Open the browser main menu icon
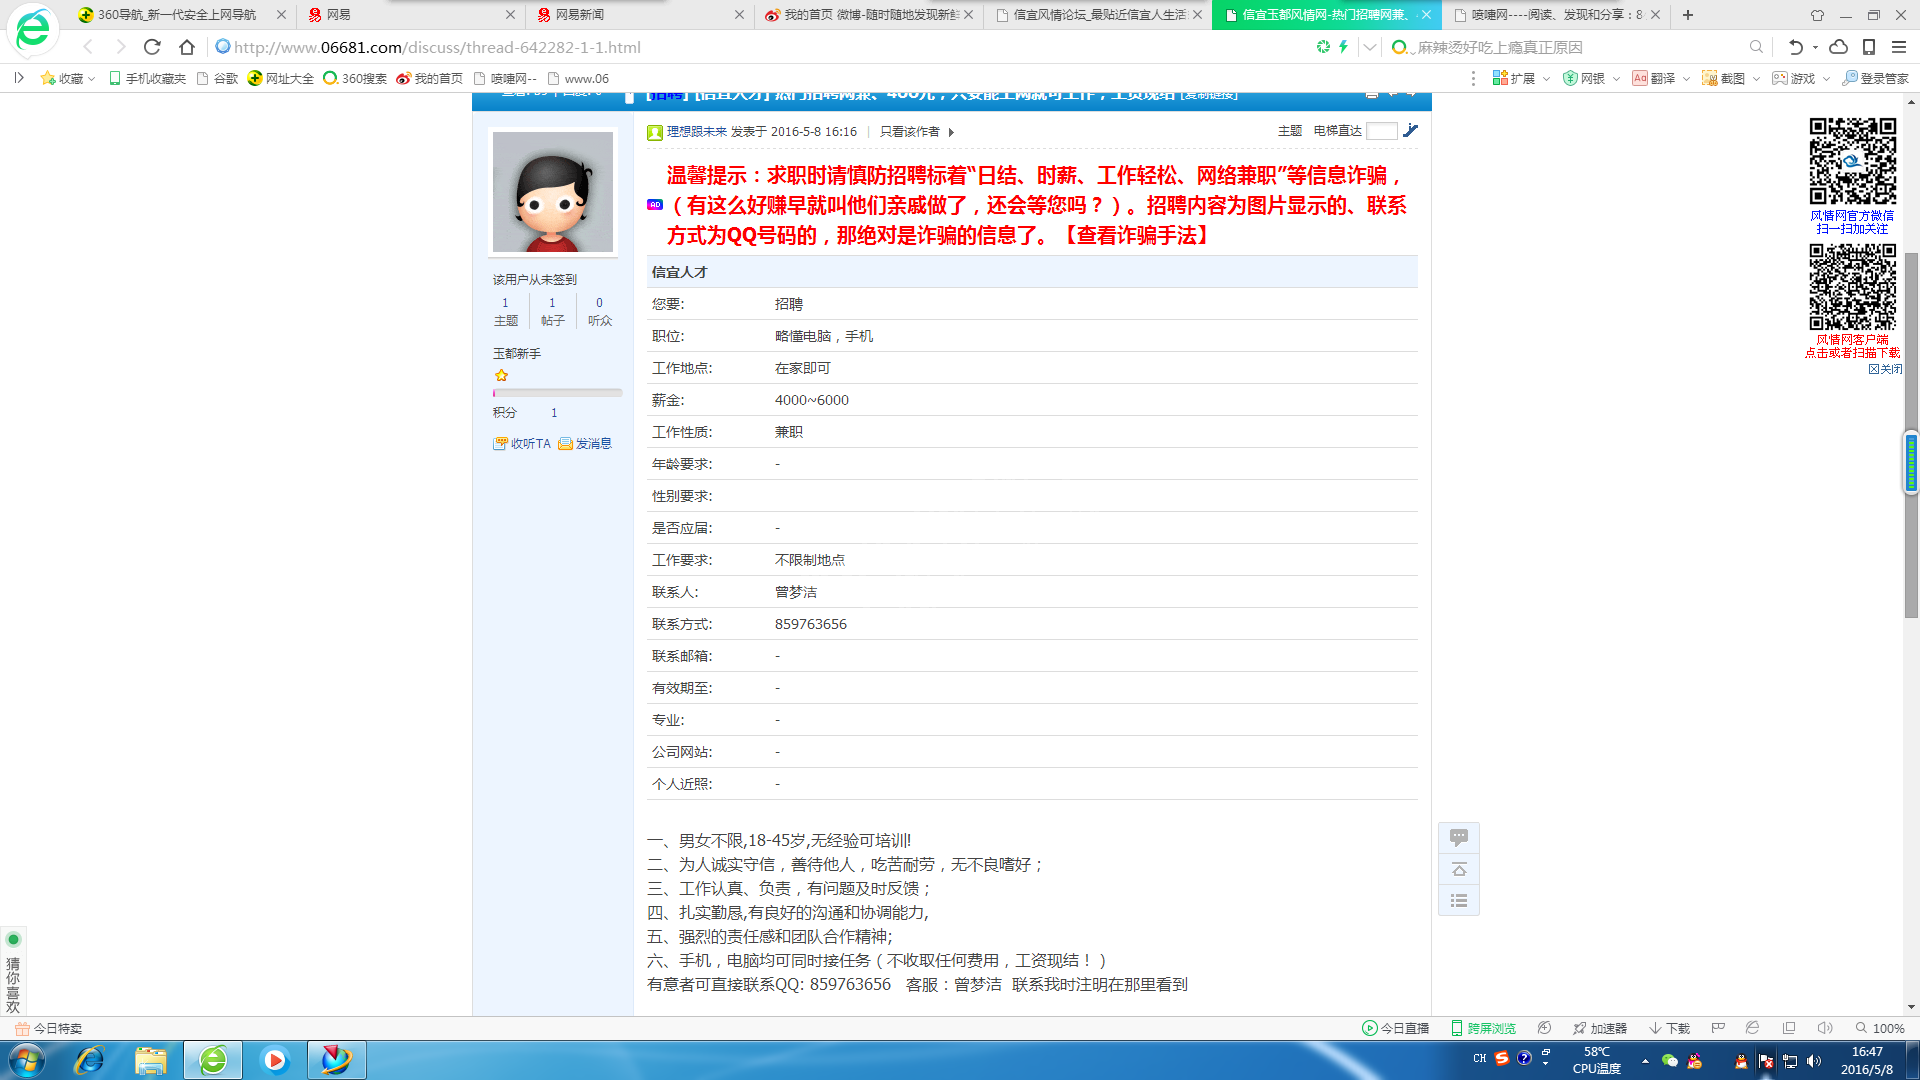 click(x=1899, y=47)
